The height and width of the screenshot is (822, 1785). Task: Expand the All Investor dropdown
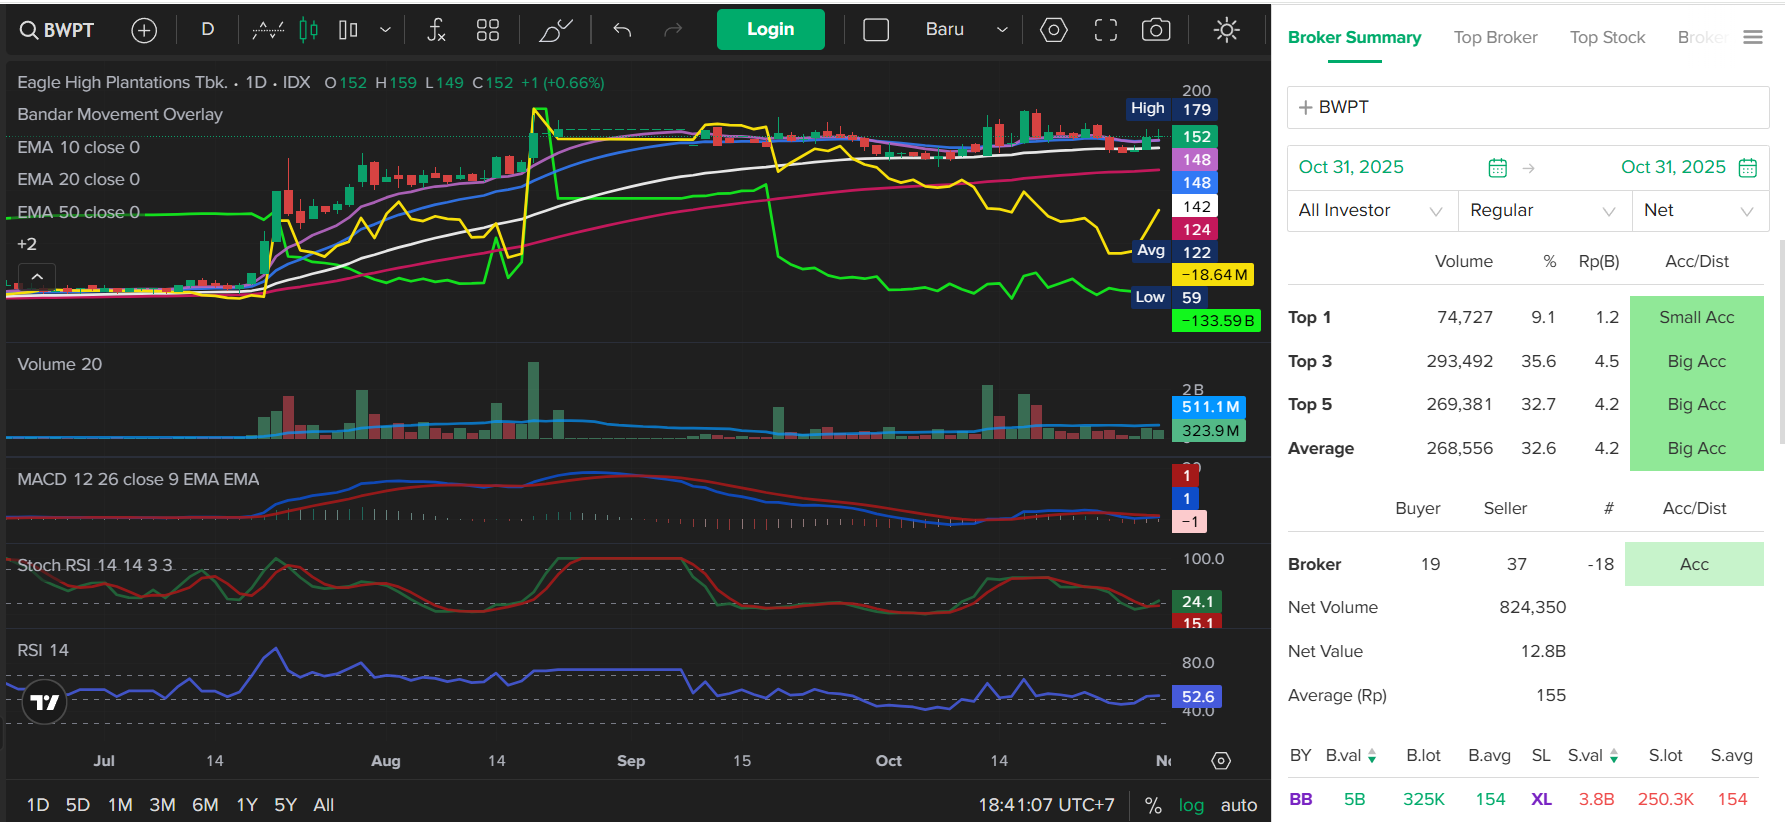coord(1371,211)
